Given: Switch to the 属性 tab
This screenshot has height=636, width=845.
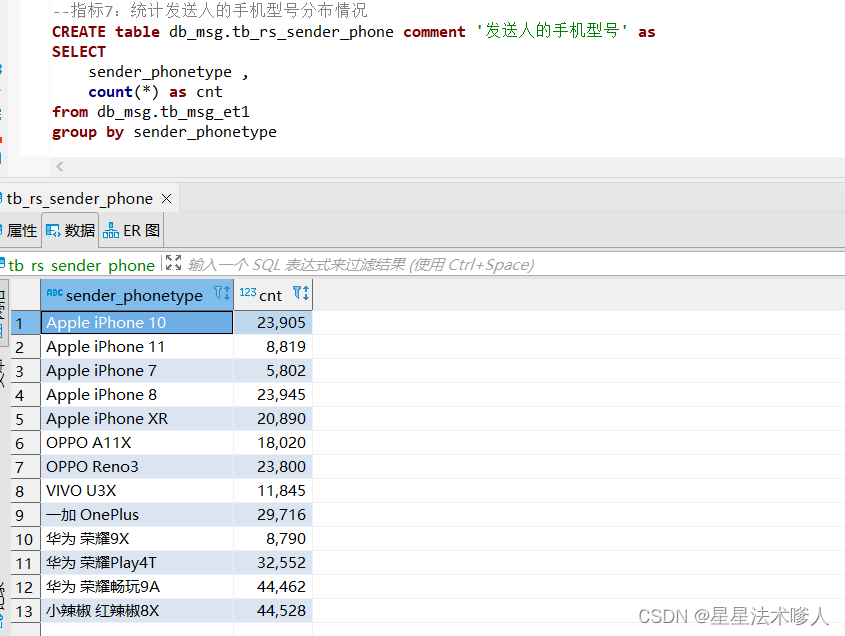Looking at the screenshot, I should tap(20, 231).
